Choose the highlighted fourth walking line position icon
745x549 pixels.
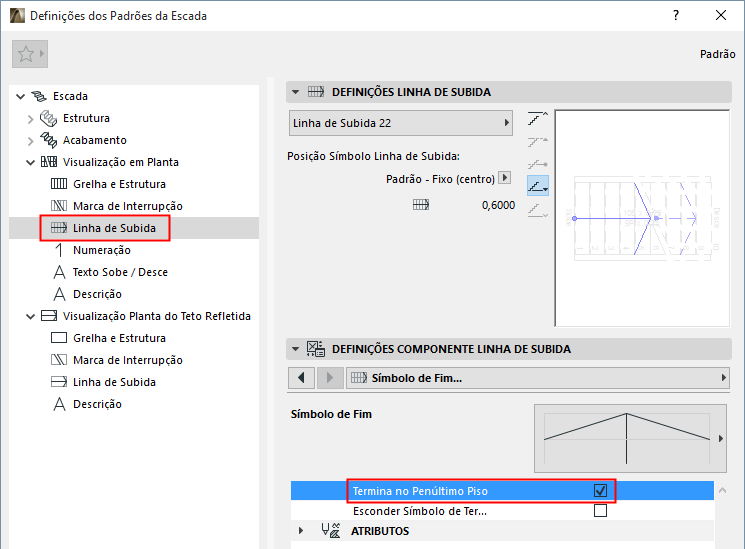[538, 186]
